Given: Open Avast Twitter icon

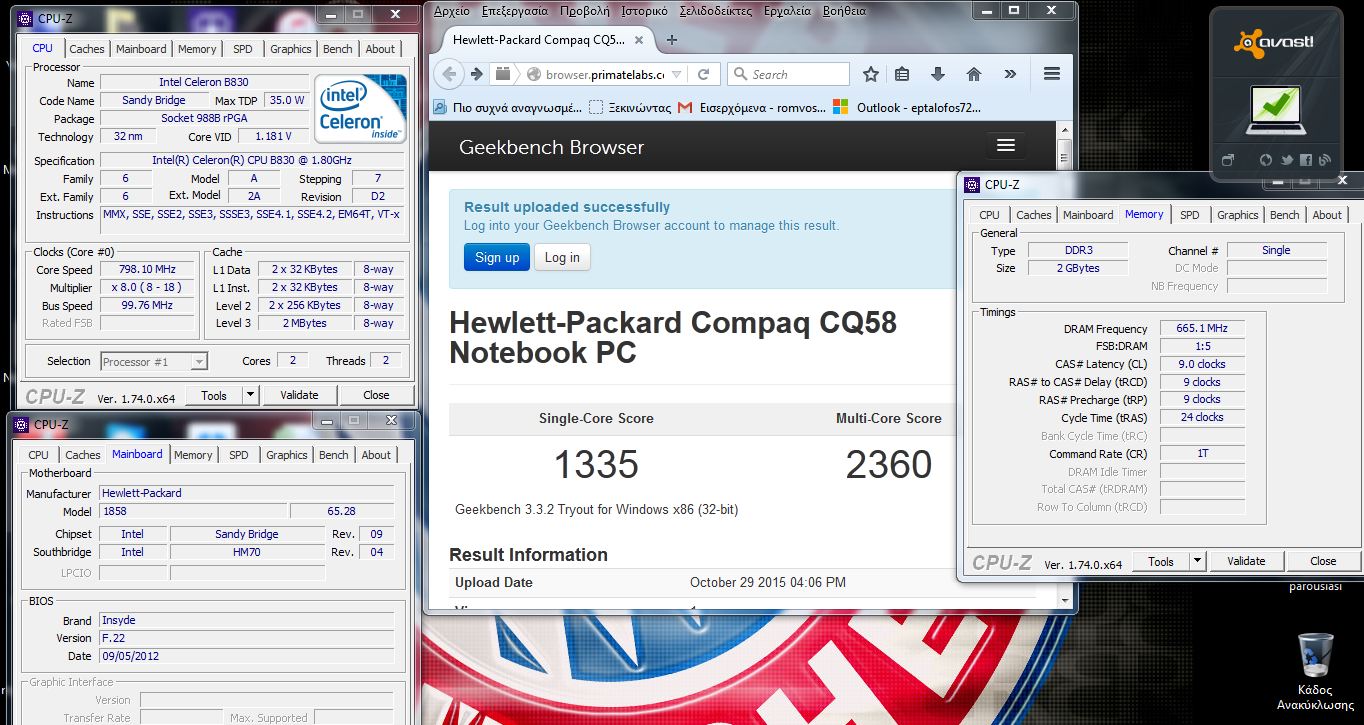Looking at the screenshot, I should point(1286,160).
